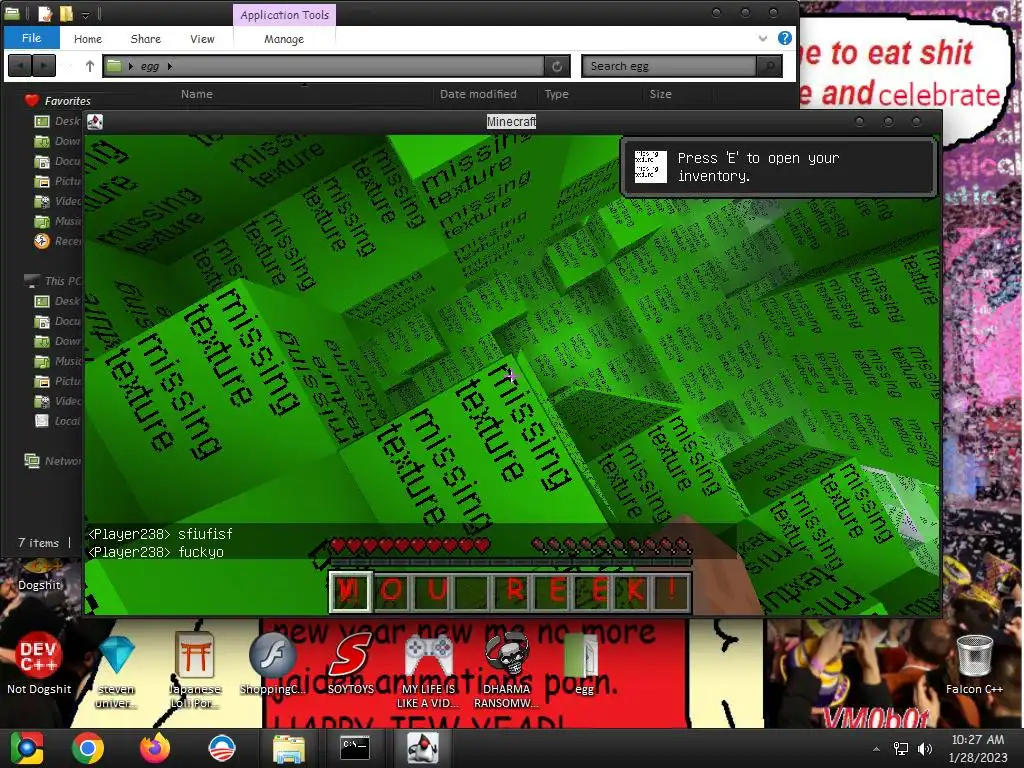Image resolution: width=1024 pixels, height=768 pixels.
Task: Select the Application Tools tab header
Action: coord(284,14)
